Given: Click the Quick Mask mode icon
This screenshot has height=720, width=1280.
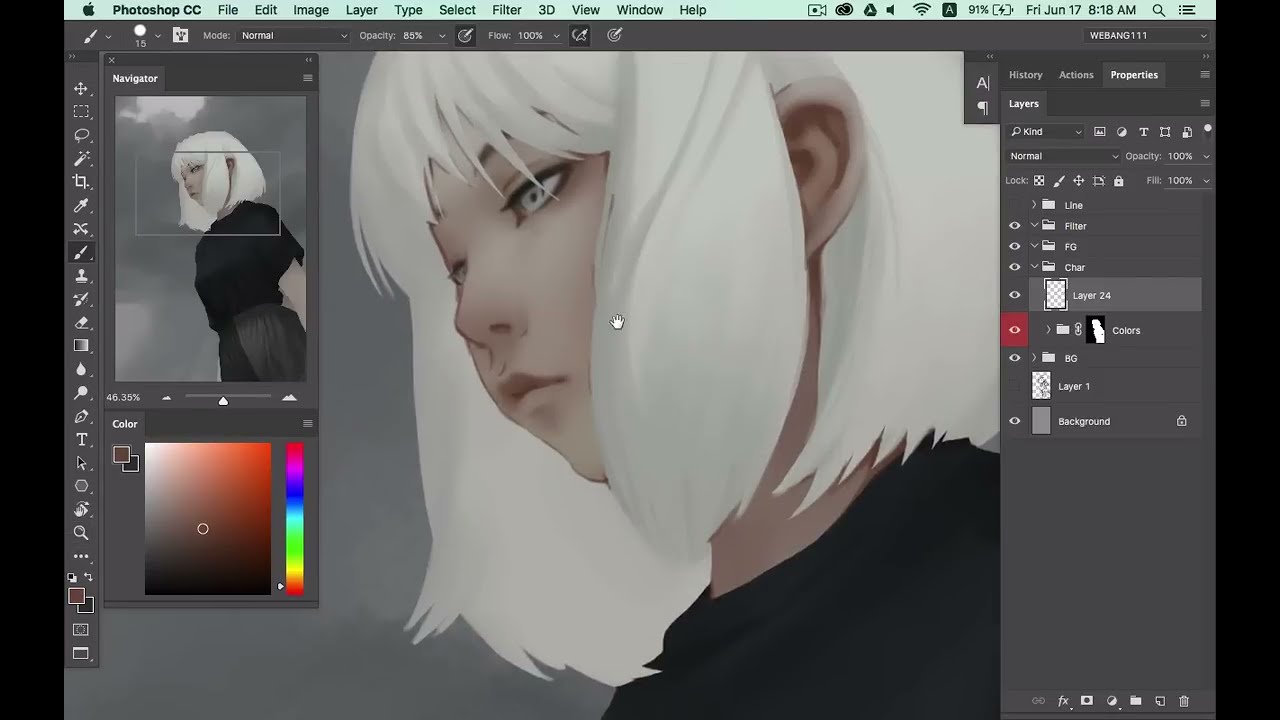Looking at the screenshot, I should point(81,630).
